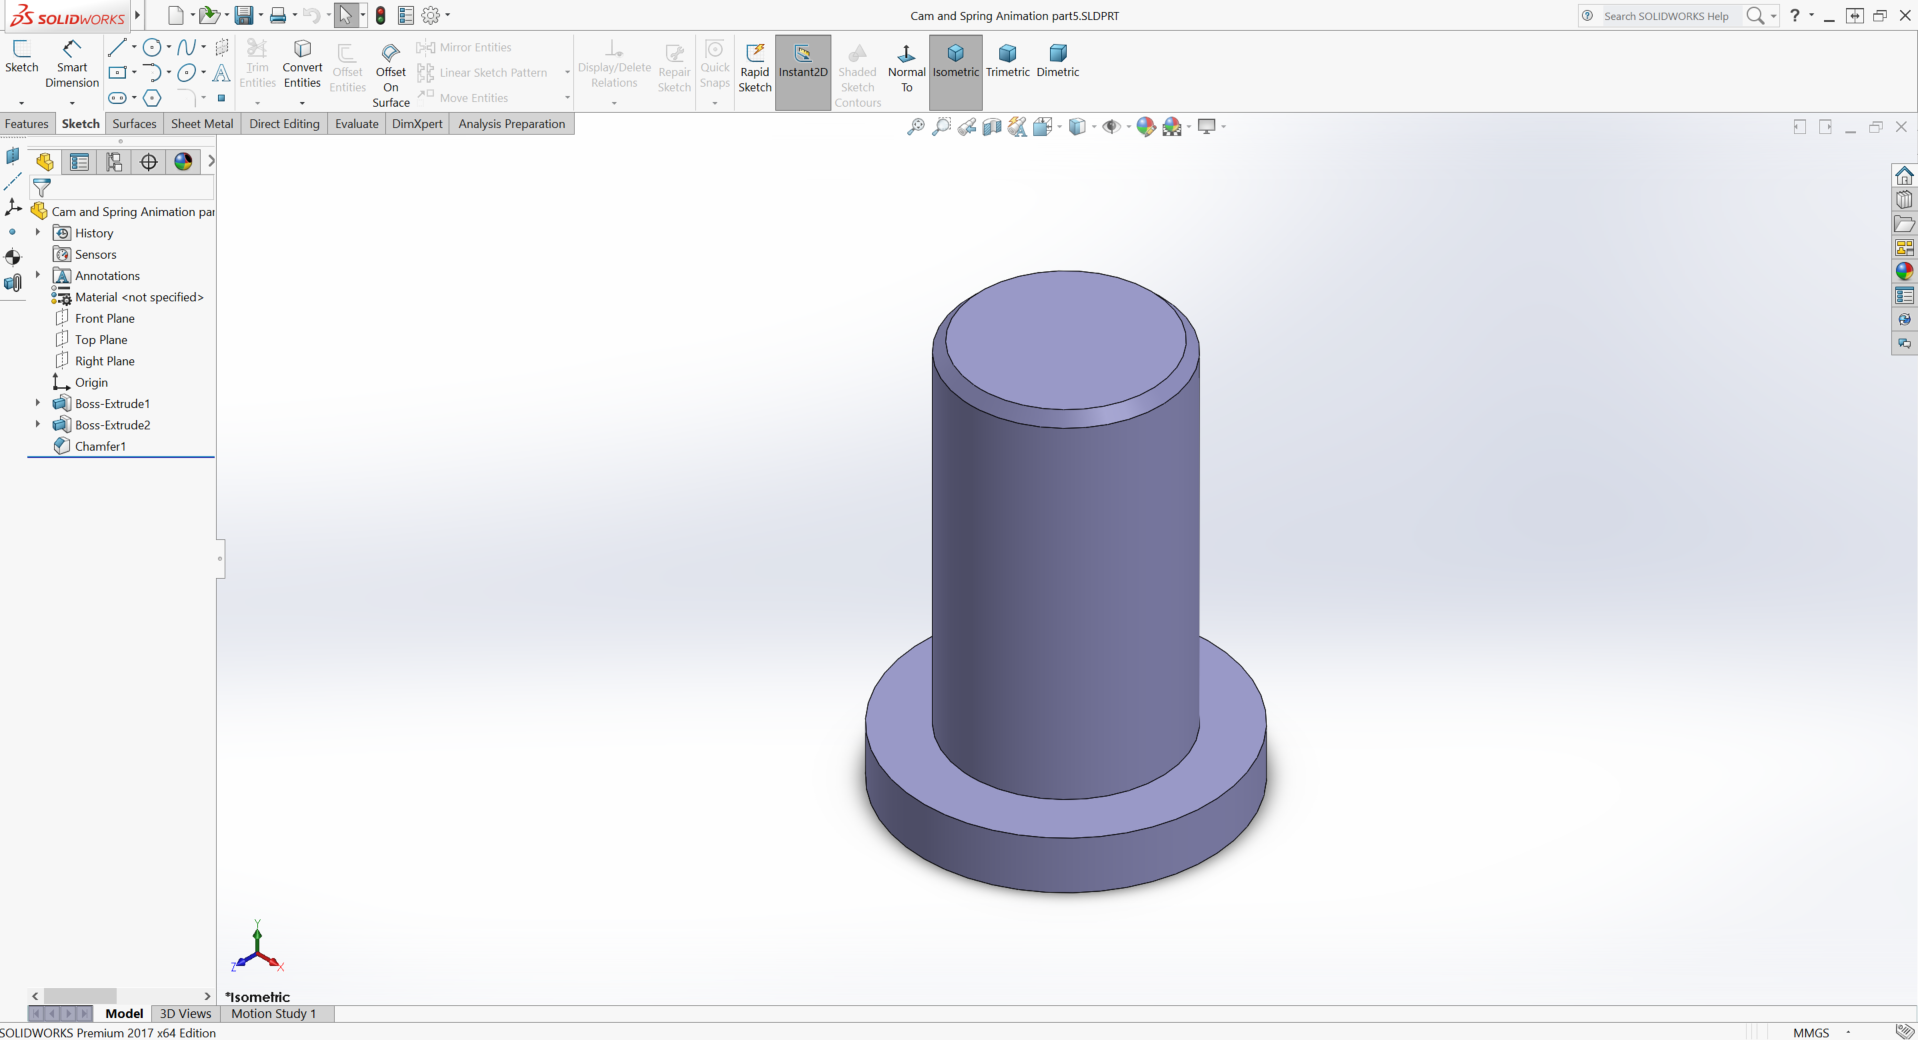Image resolution: width=1918 pixels, height=1040 pixels.
Task: Select the Ellipse sketch tool
Action: pos(186,72)
